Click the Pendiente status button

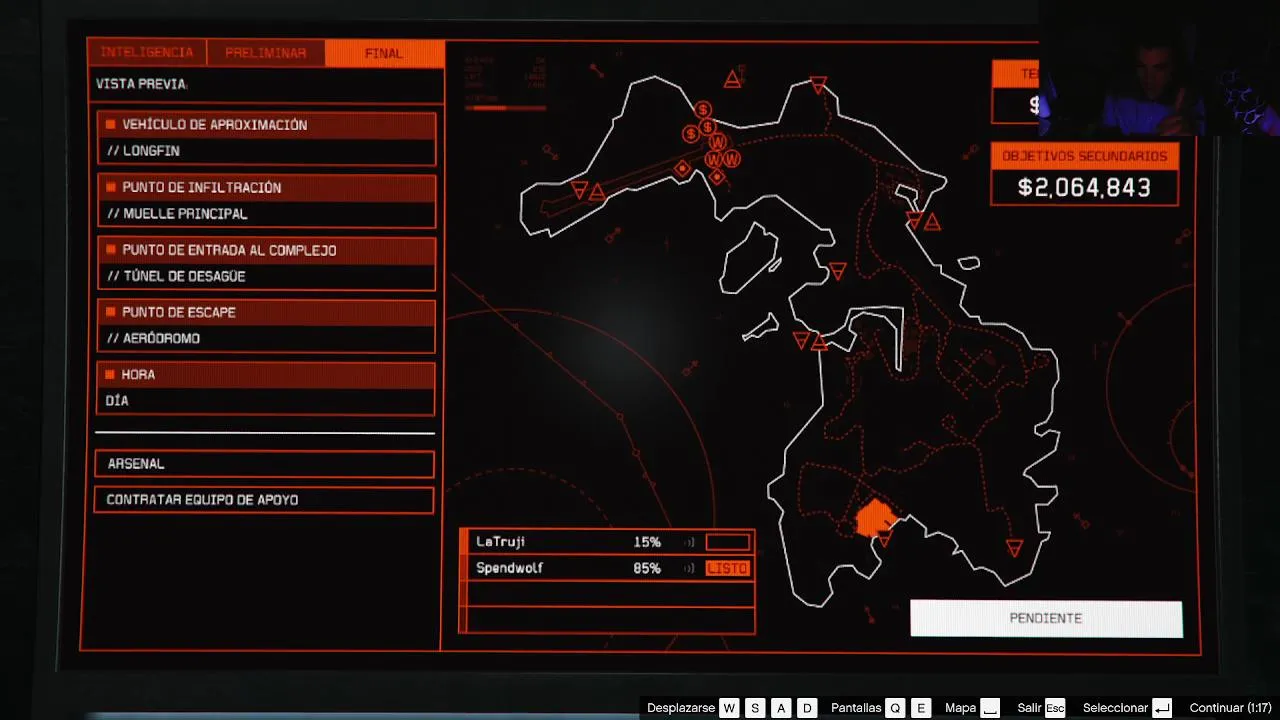tap(1046, 618)
